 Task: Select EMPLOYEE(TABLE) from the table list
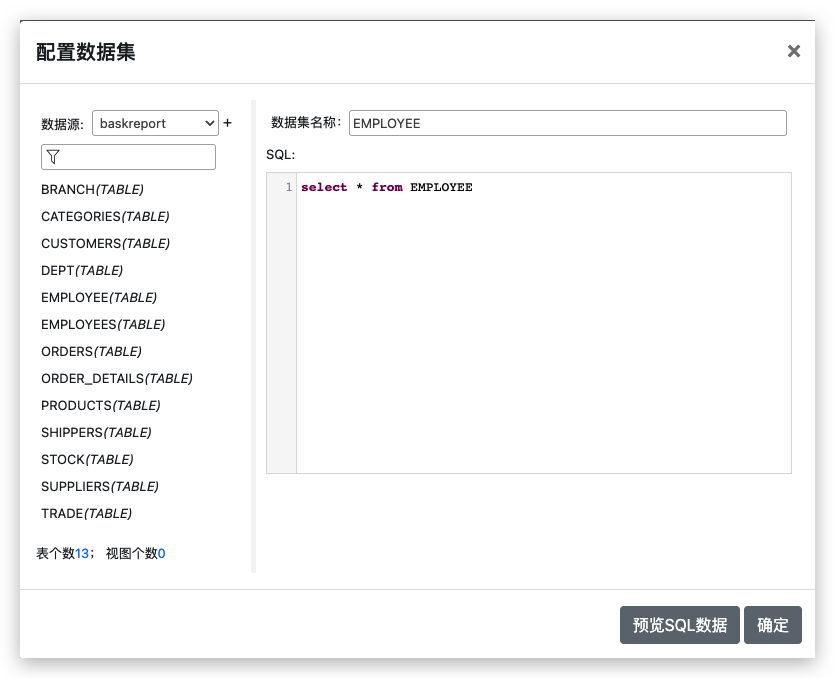pos(99,297)
